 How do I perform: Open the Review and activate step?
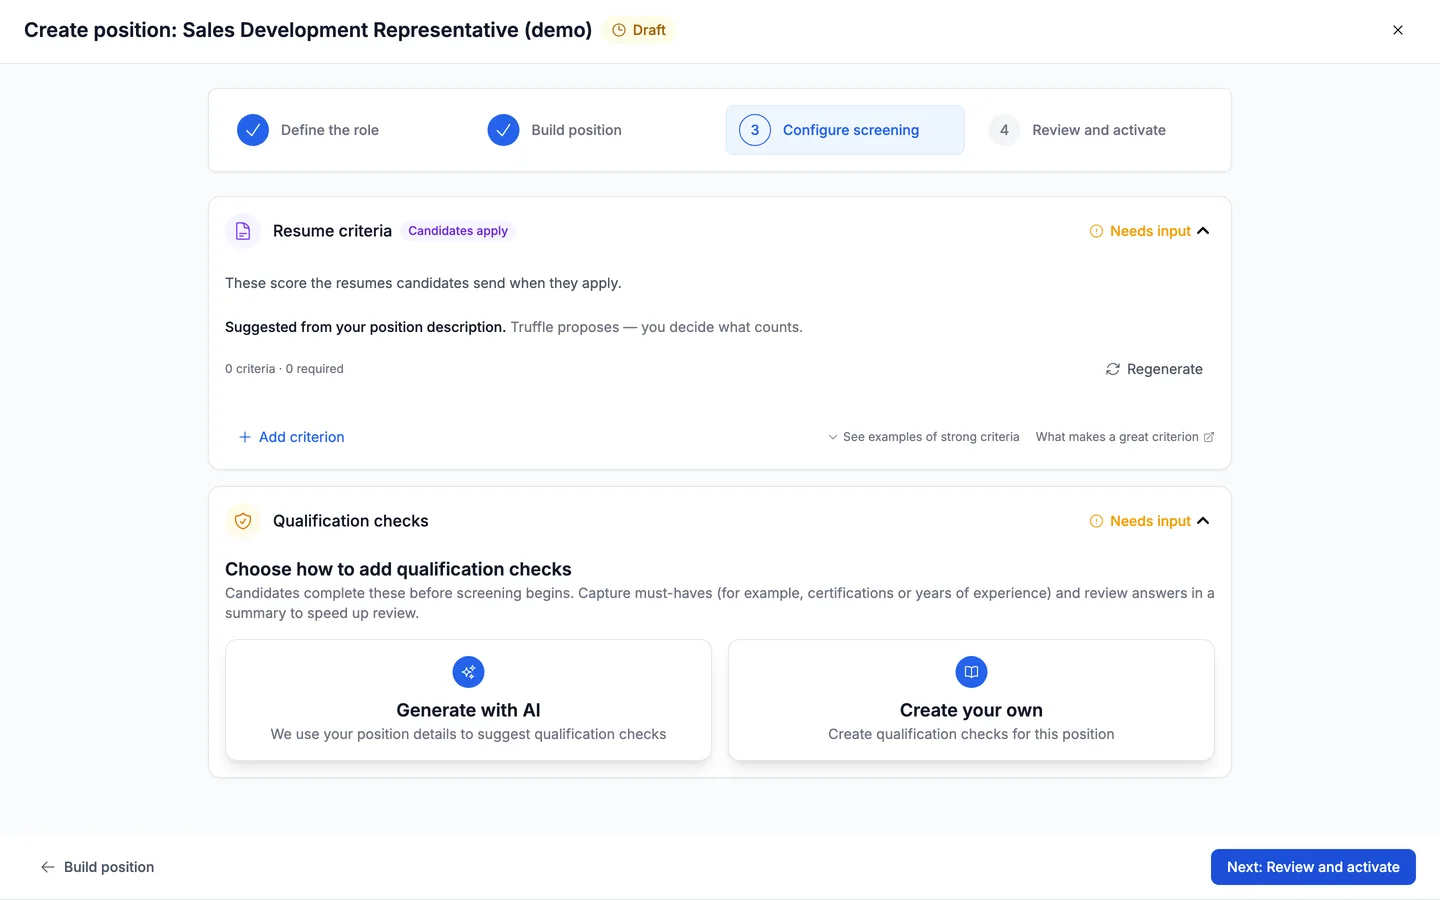click(1099, 130)
